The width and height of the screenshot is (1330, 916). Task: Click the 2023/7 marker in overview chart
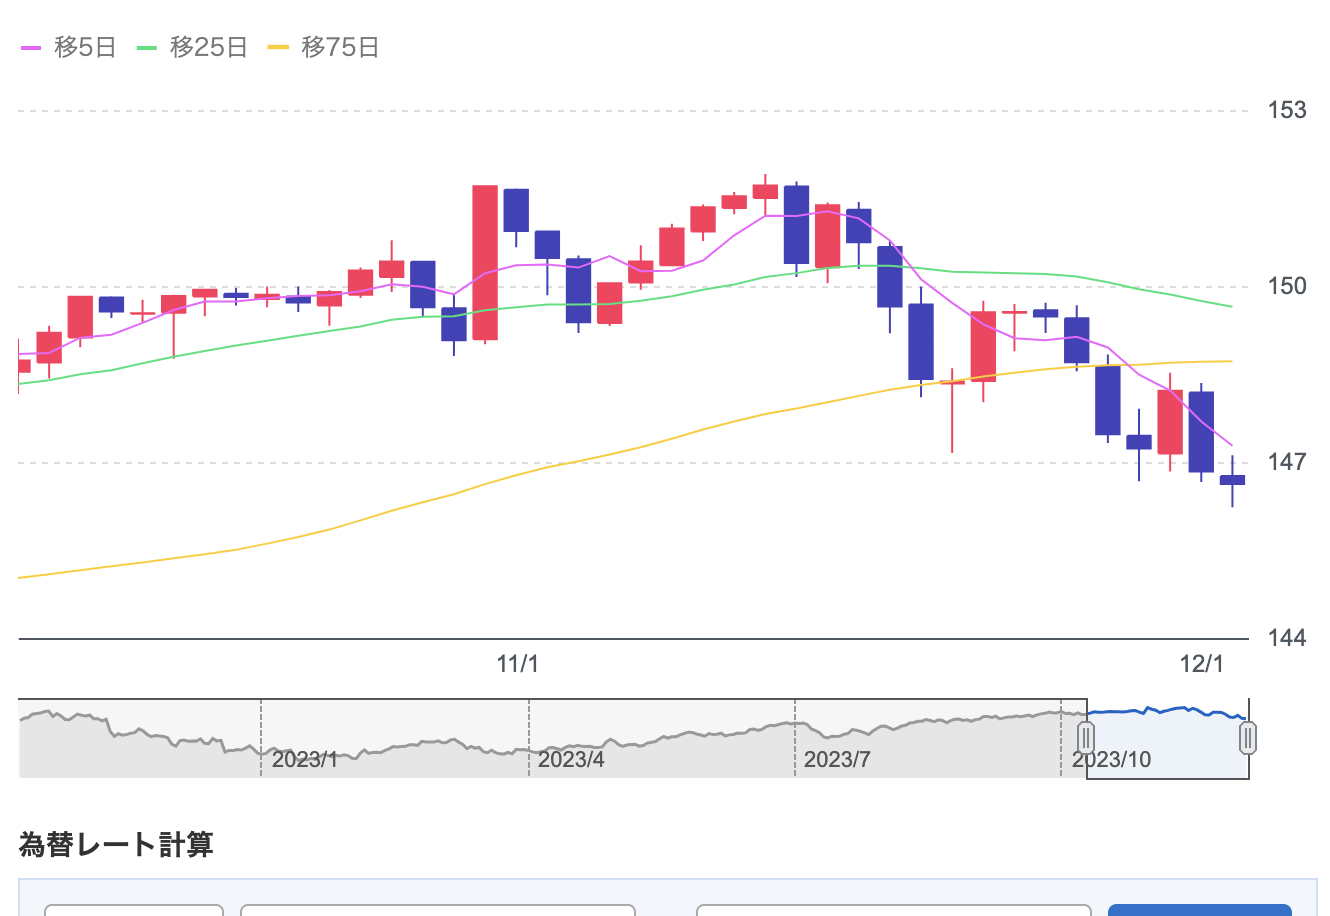[837, 759]
